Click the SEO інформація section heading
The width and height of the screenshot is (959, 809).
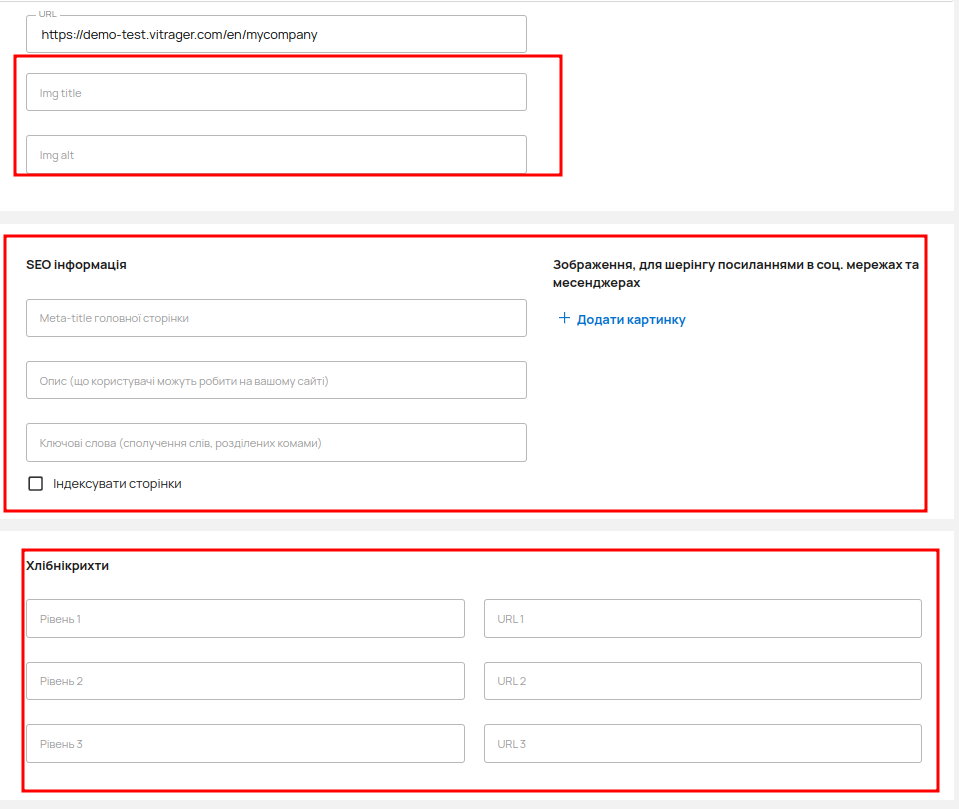coord(76,265)
